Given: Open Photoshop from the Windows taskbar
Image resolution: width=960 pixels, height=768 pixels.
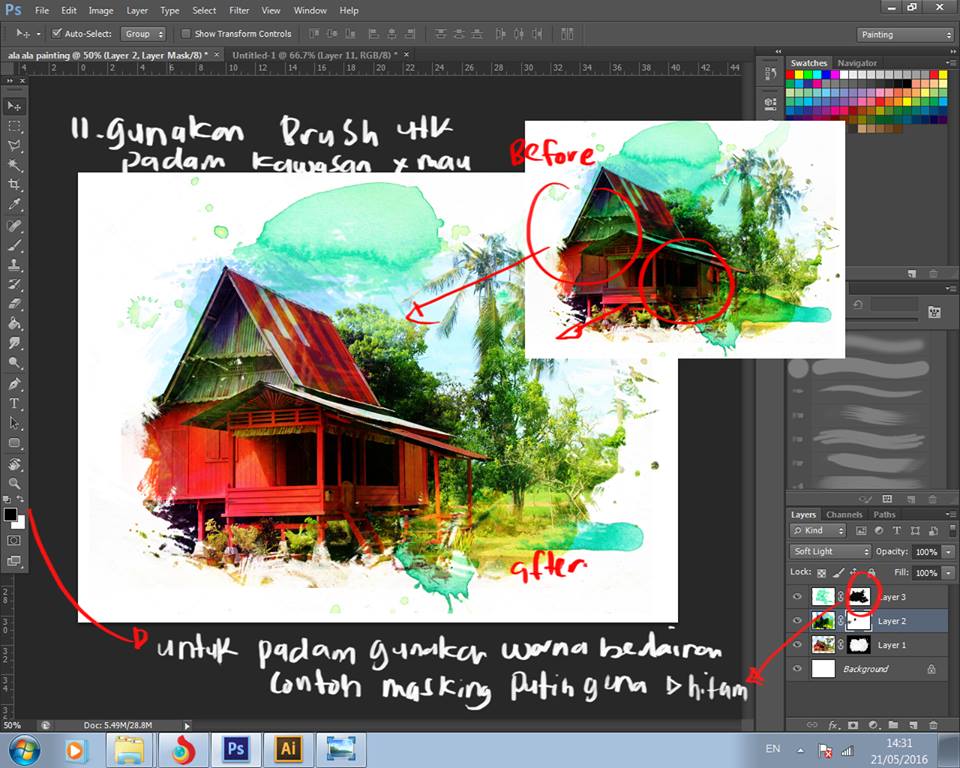Looking at the screenshot, I should [236, 749].
